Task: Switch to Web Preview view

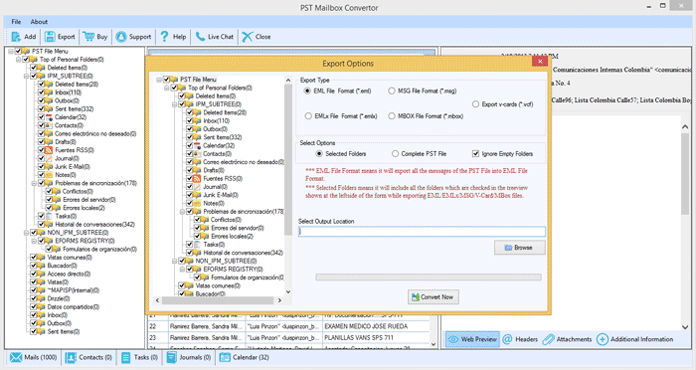Action: point(472,339)
